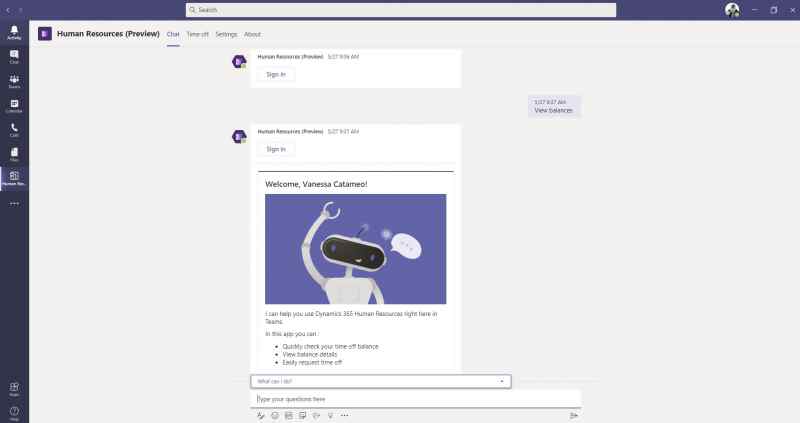This screenshot has height=423, width=800.
Task: Open Help in the left sidebar
Action: pyautogui.click(x=14, y=413)
